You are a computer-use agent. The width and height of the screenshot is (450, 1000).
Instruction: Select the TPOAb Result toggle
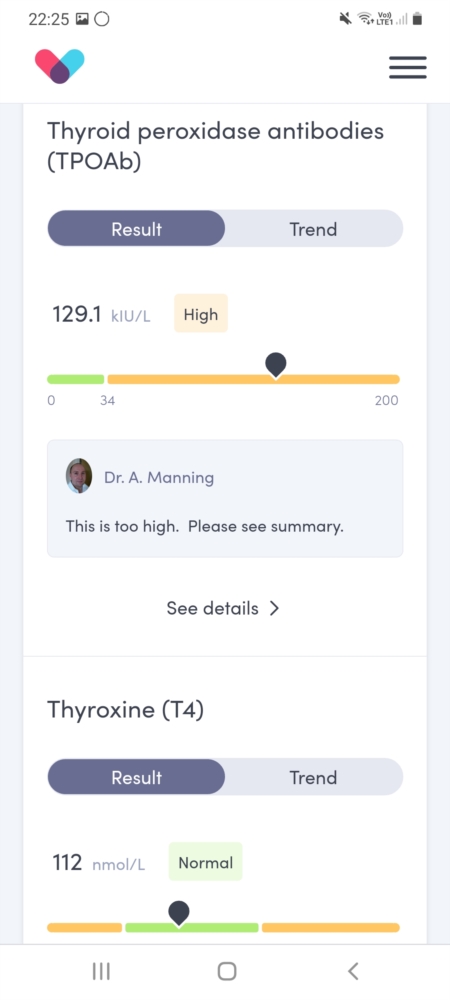(136, 229)
